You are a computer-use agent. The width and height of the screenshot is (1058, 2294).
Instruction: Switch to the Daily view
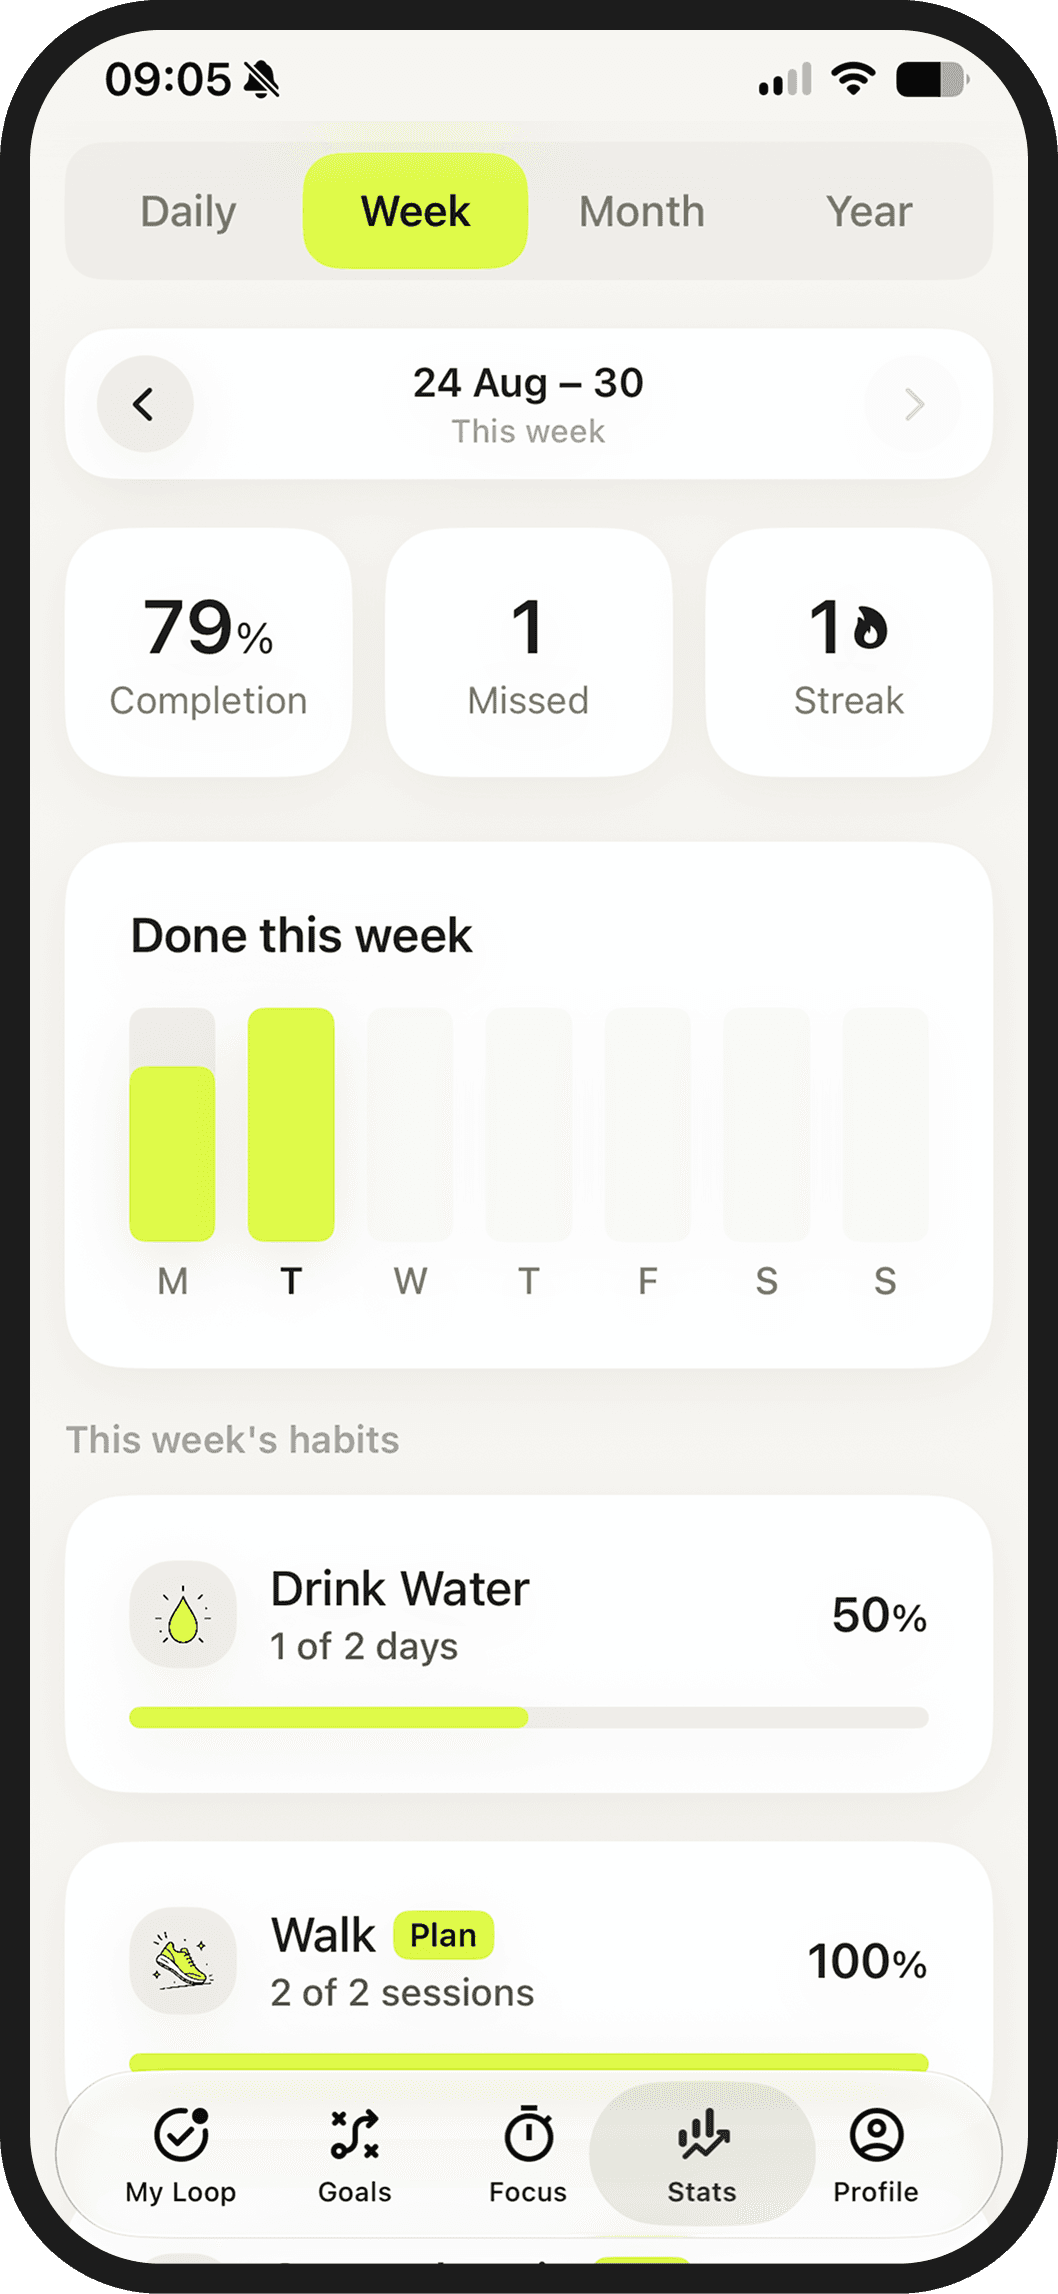(x=188, y=211)
